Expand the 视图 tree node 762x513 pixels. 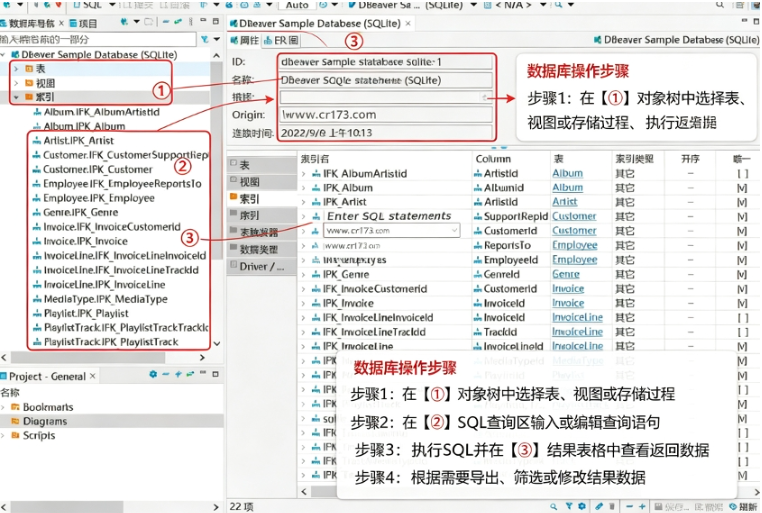click(x=16, y=83)
